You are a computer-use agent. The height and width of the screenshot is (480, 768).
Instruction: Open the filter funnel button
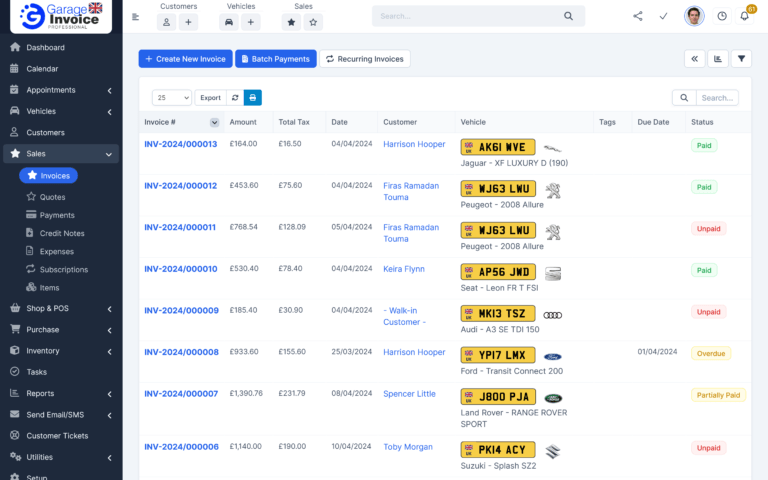741,59
